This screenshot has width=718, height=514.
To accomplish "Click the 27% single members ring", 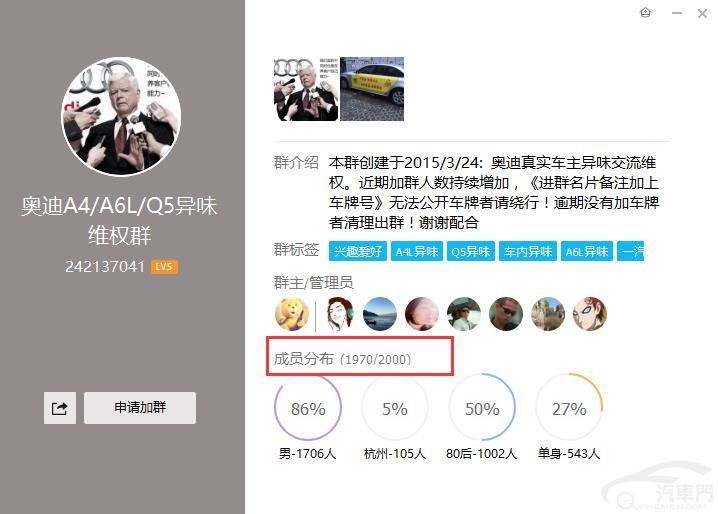I will [x=569, y=407].
